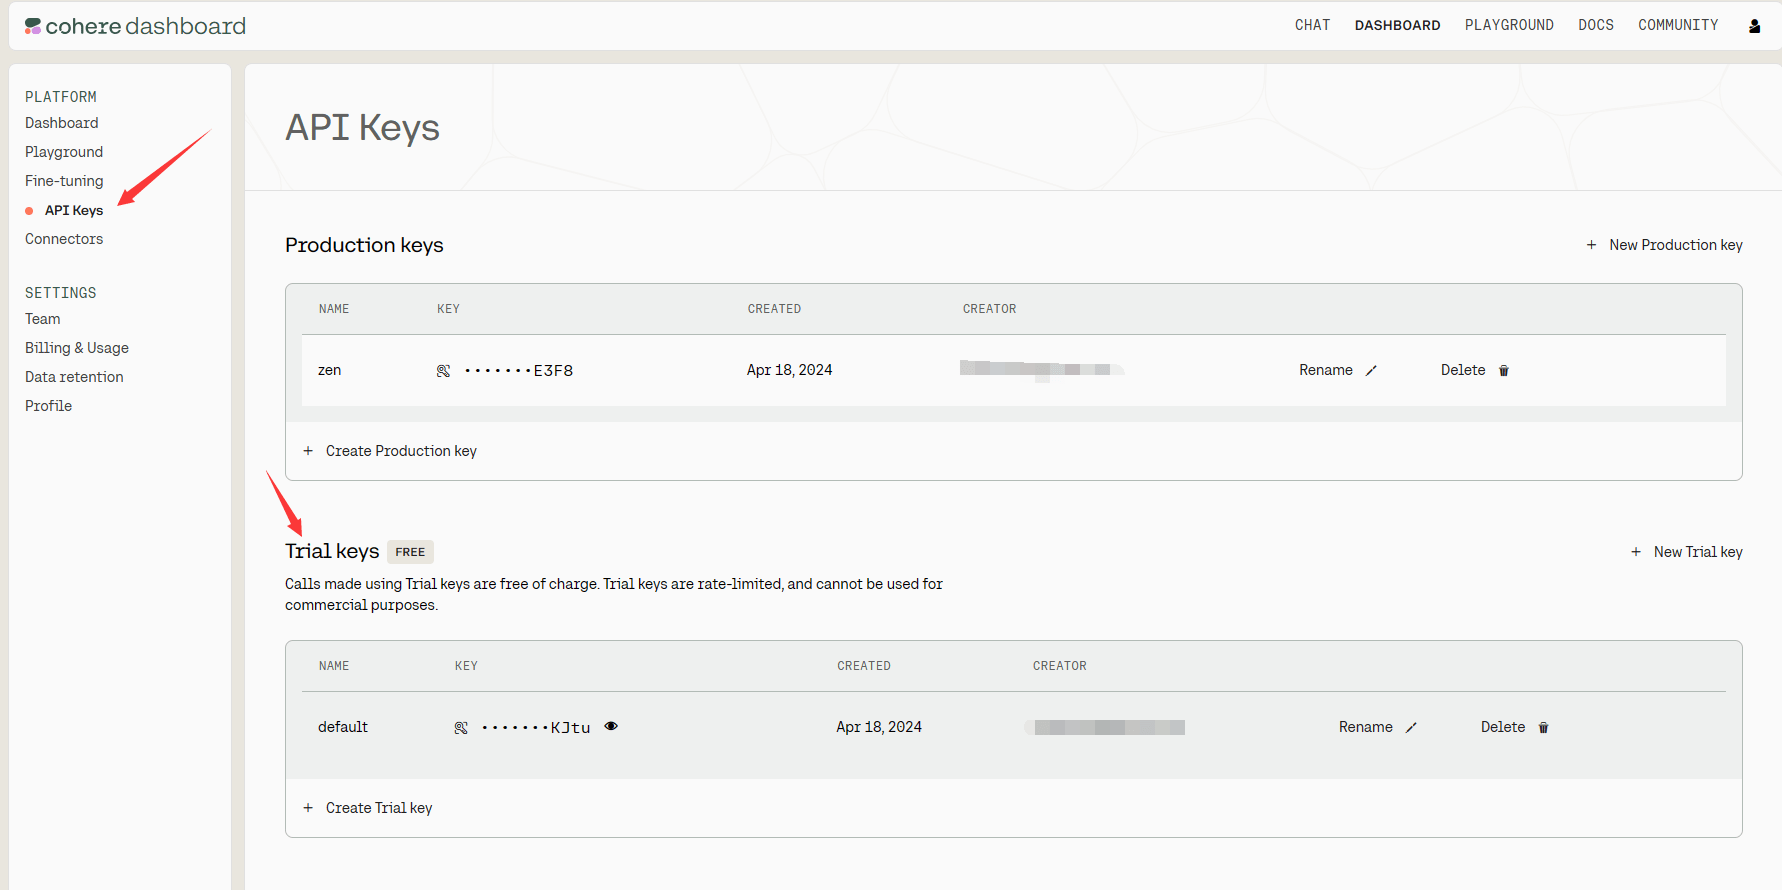
Task: Click the pencil icon to rename default key
Action: [1411, 728]
